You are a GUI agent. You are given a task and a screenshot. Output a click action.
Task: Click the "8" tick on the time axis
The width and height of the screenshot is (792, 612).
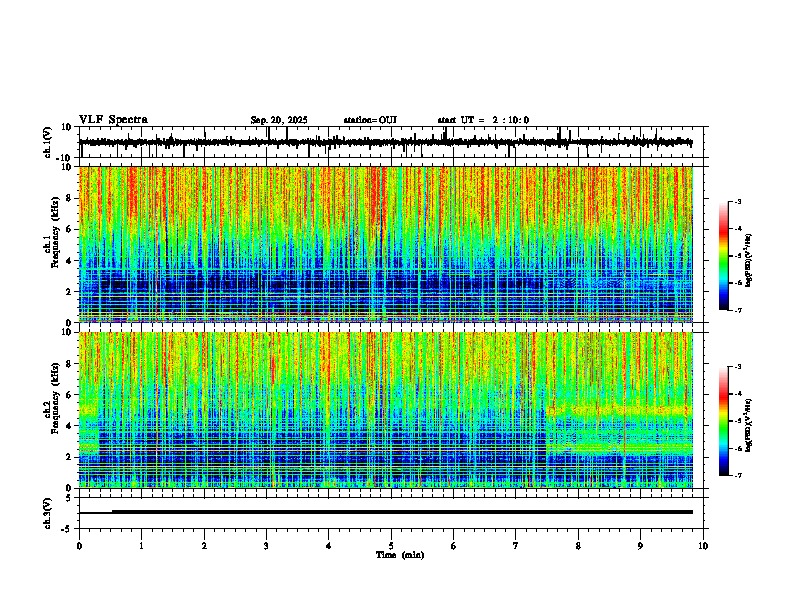578,546
